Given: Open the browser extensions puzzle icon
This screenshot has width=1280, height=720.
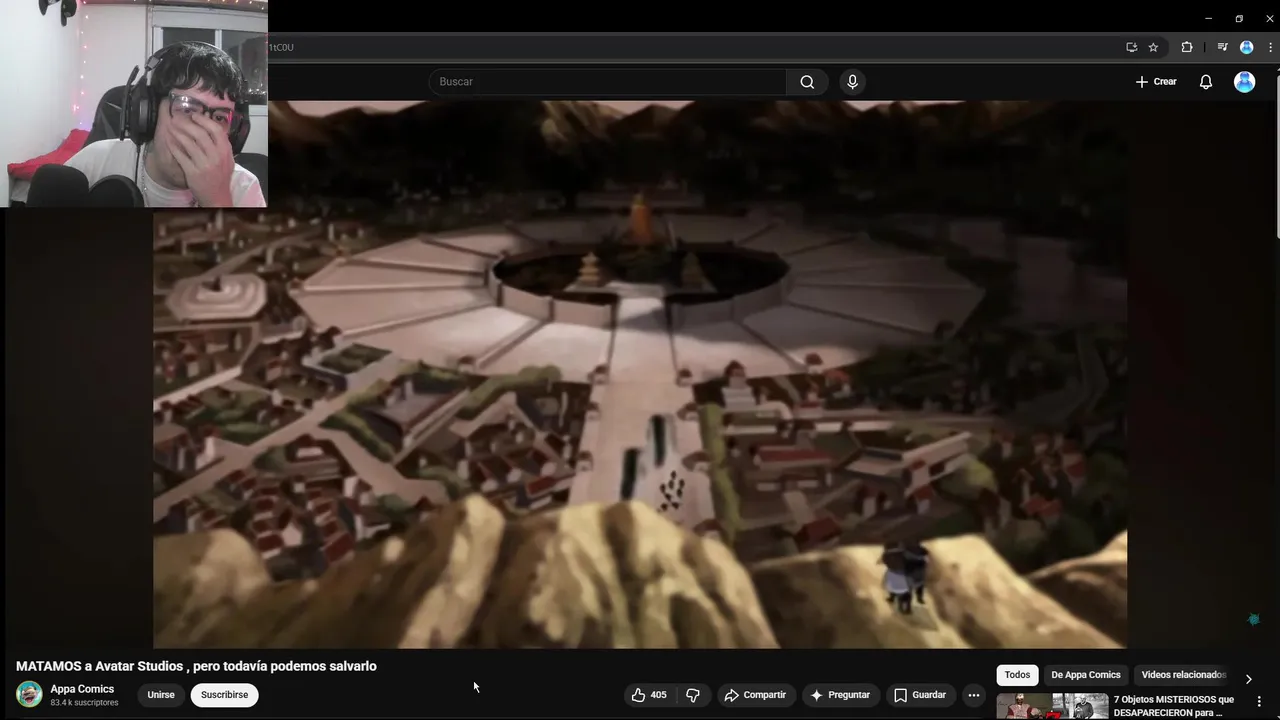Looking at the screenshot, I should [x=1187, y=47].
